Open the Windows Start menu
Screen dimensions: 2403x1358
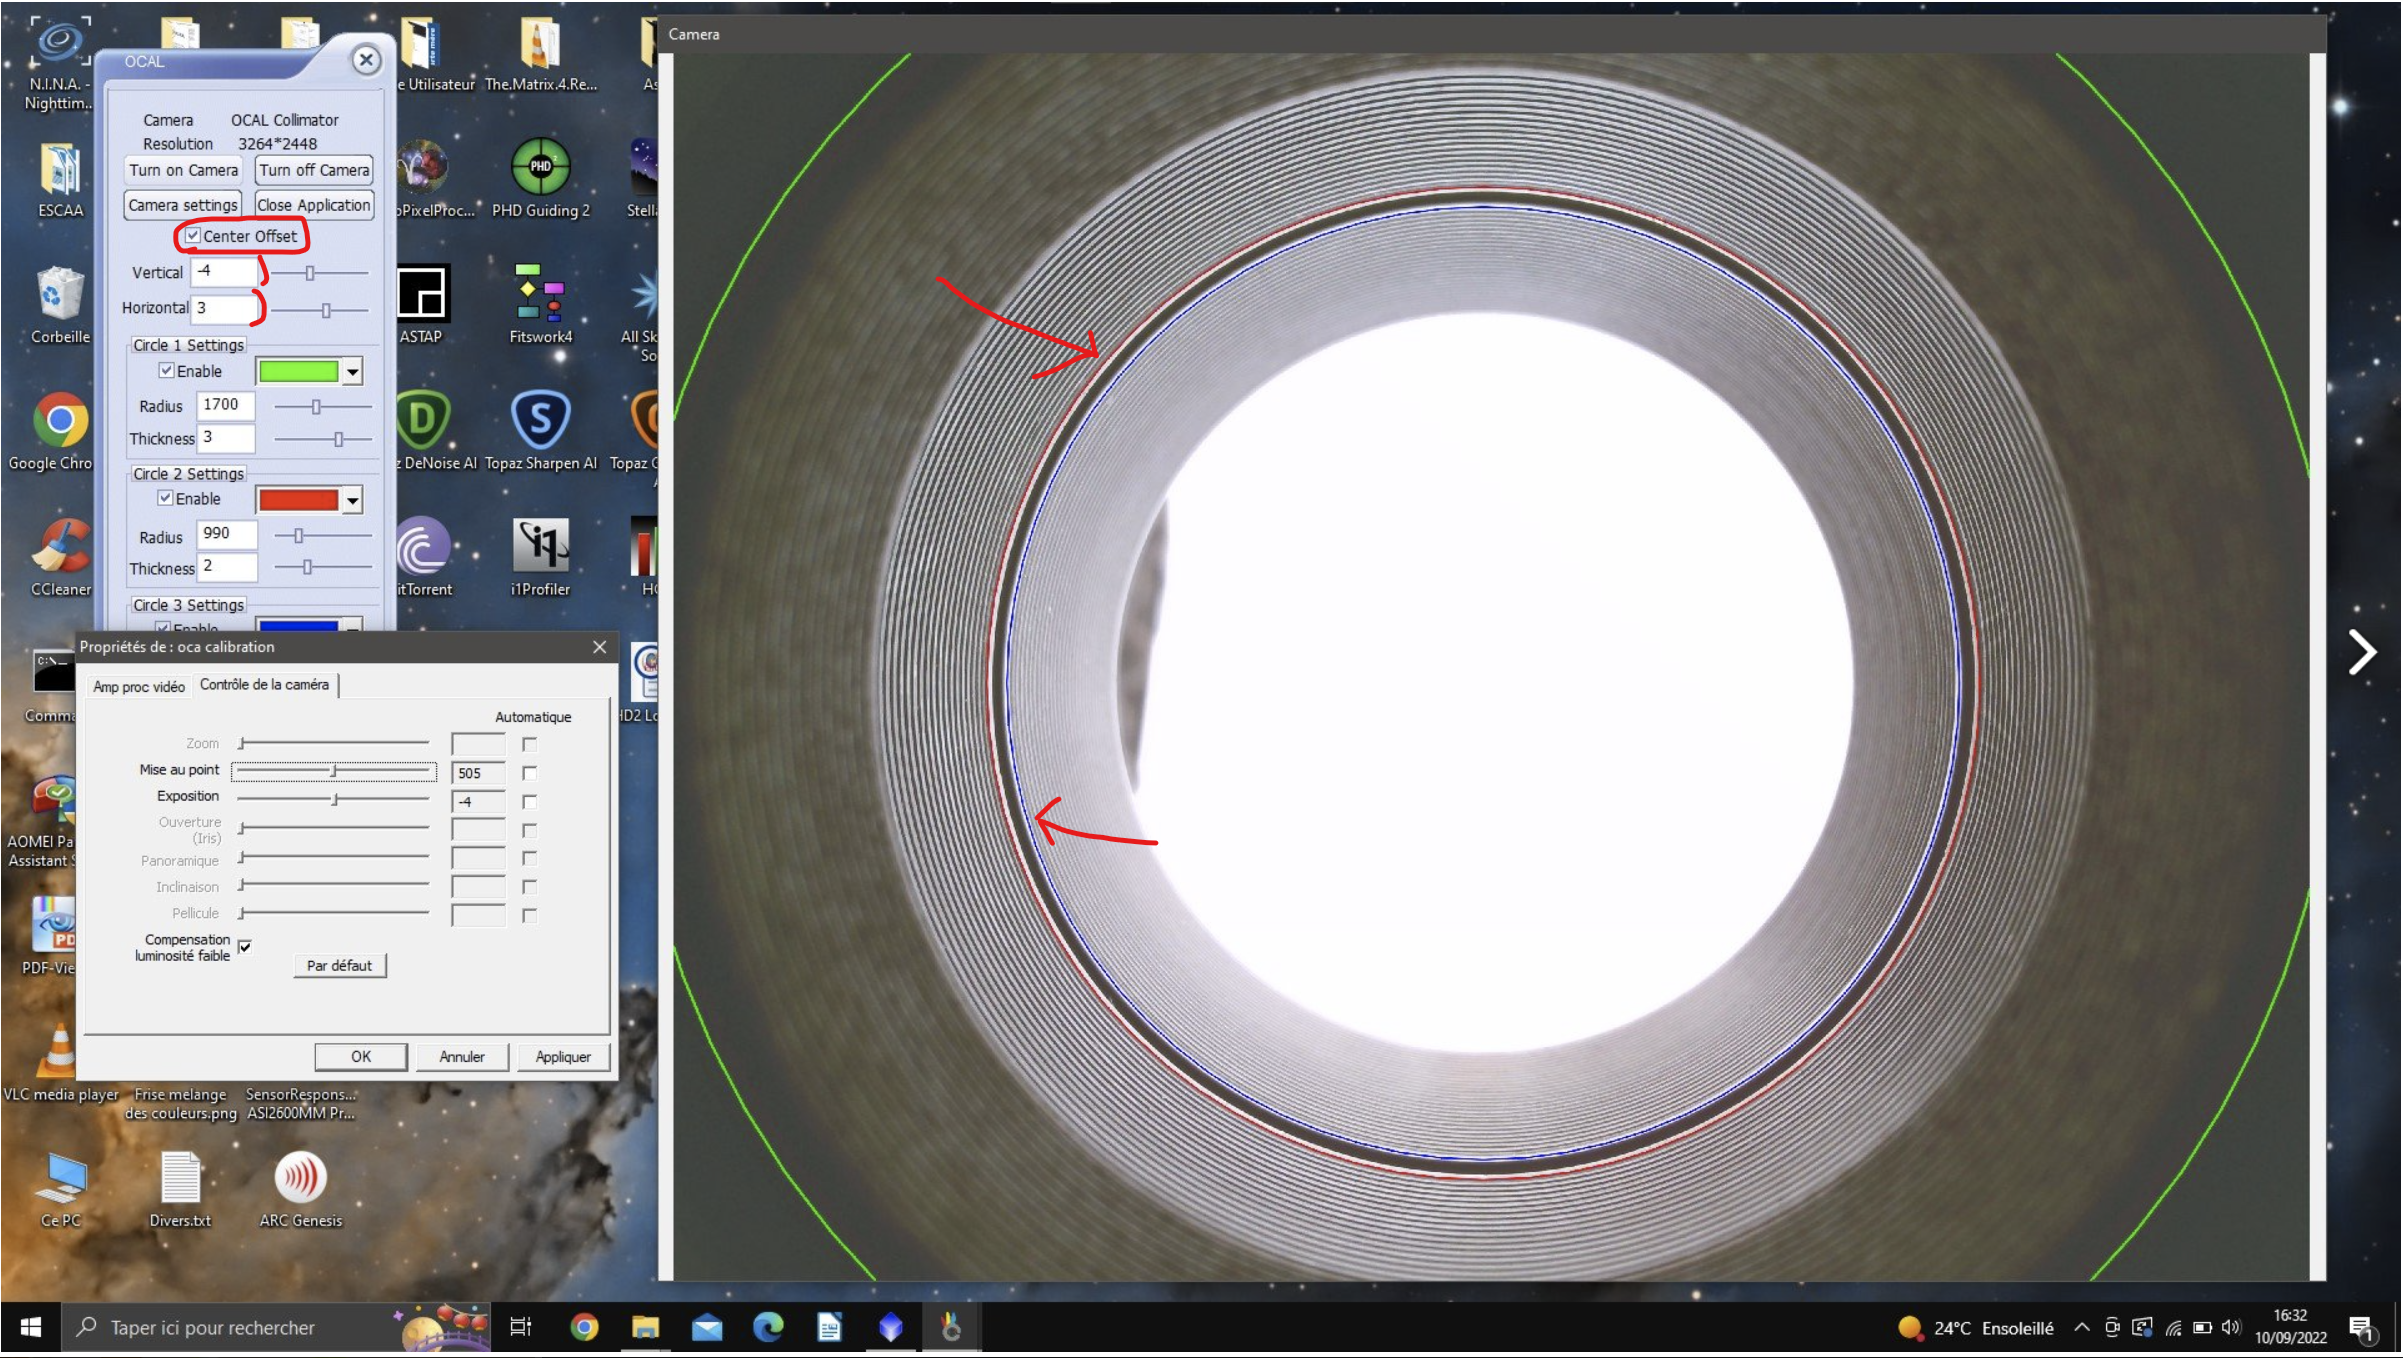(x=30, y=1327)
